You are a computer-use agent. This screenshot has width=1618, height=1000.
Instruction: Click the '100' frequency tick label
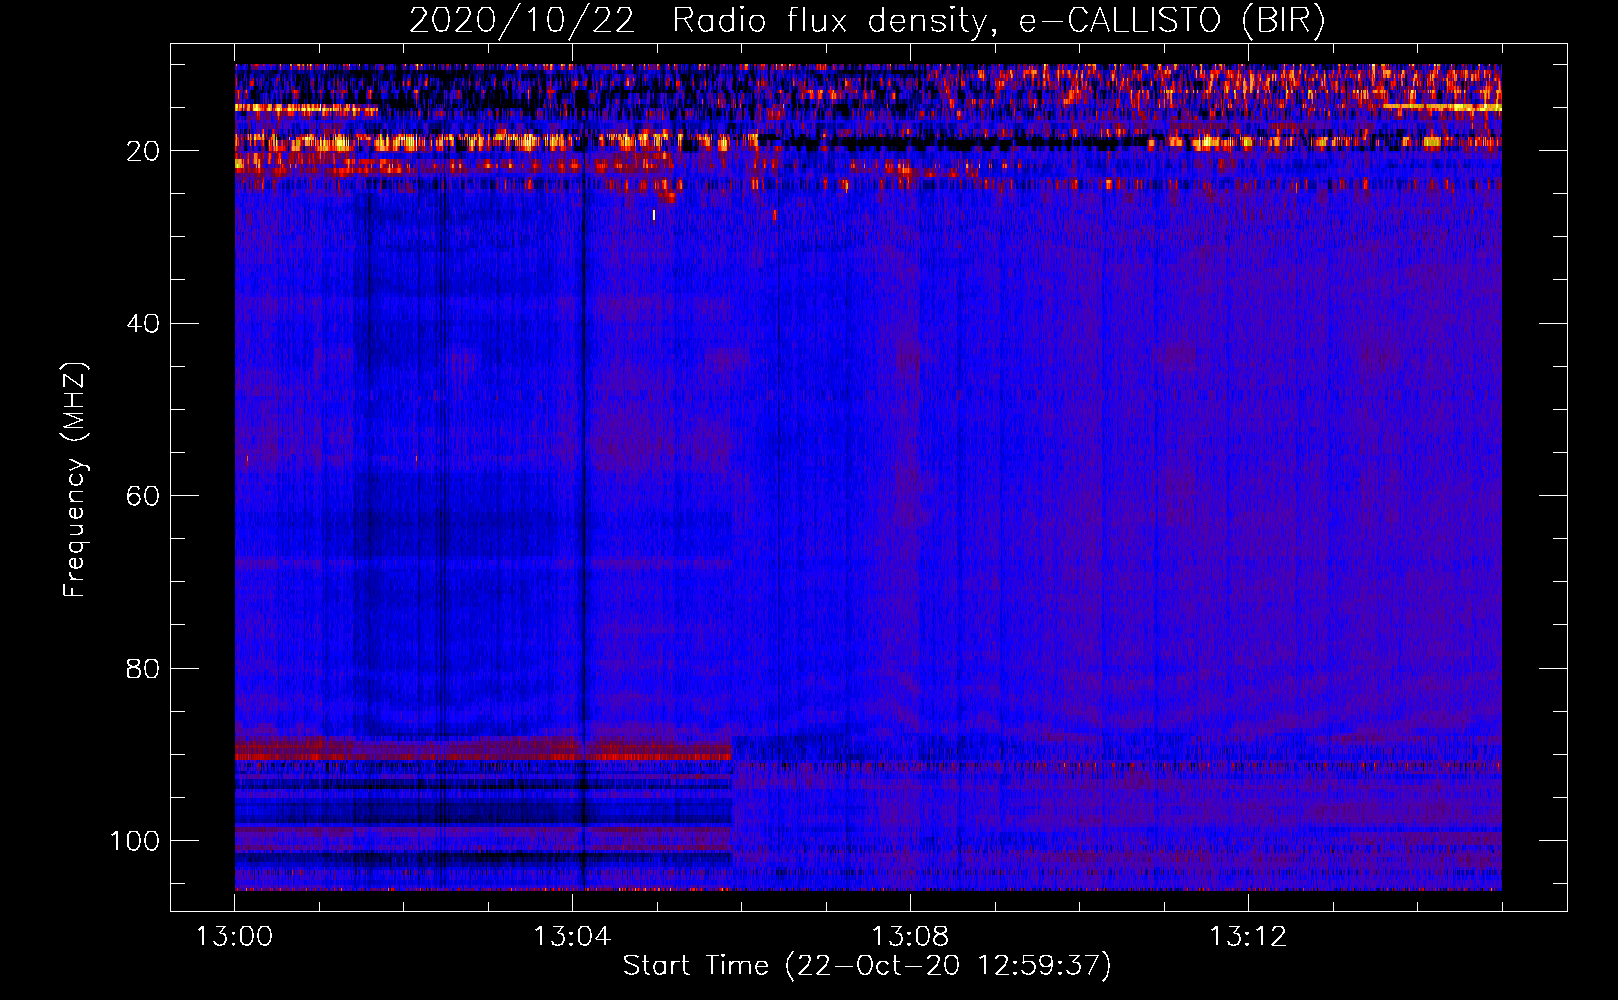[135, 840]
